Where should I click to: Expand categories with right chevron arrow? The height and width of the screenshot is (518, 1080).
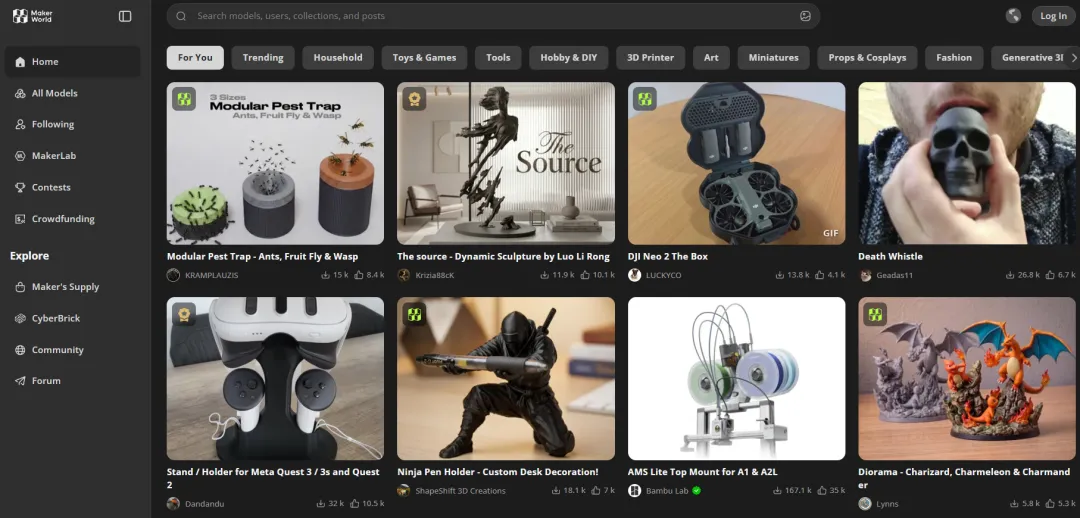coord(1073,58)
